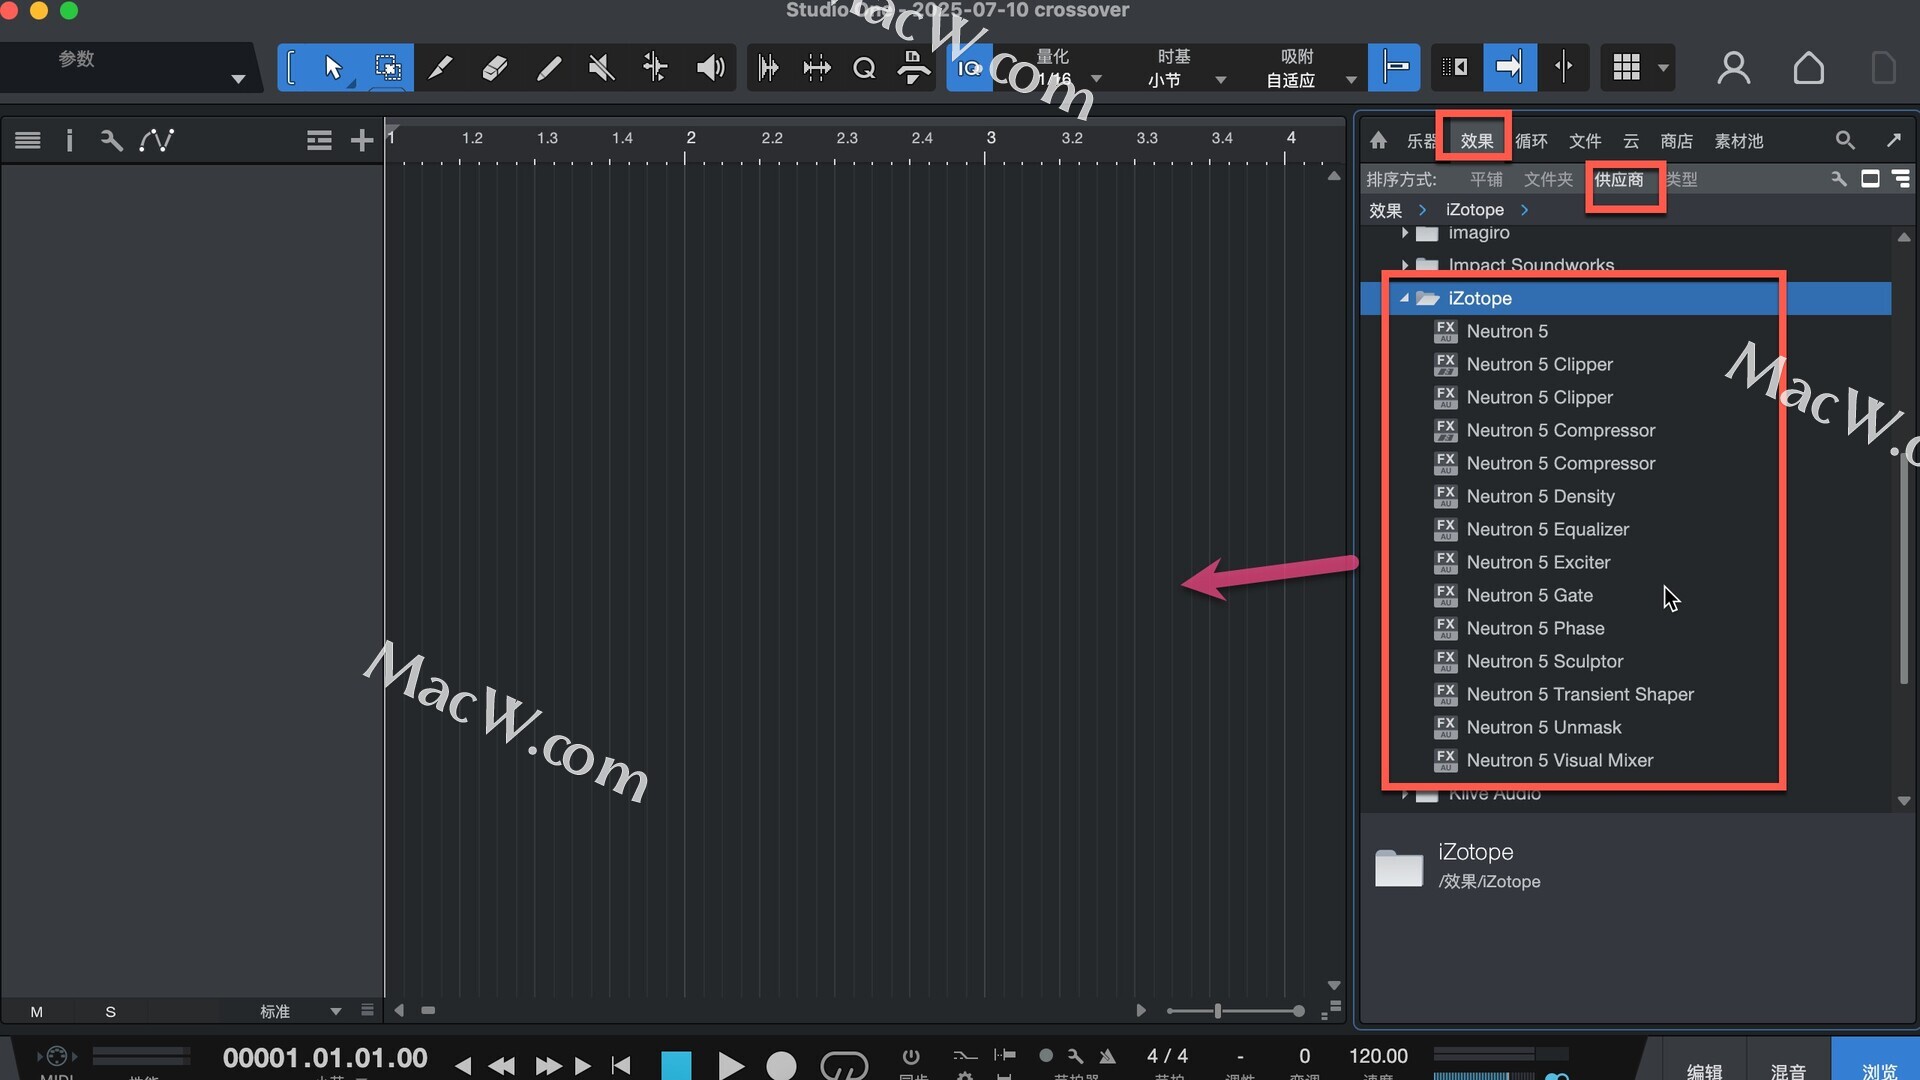Select Neutron 5 Transient Shaper
The width and height of the screenshot is (1920, 1080).
(1579, 694)
